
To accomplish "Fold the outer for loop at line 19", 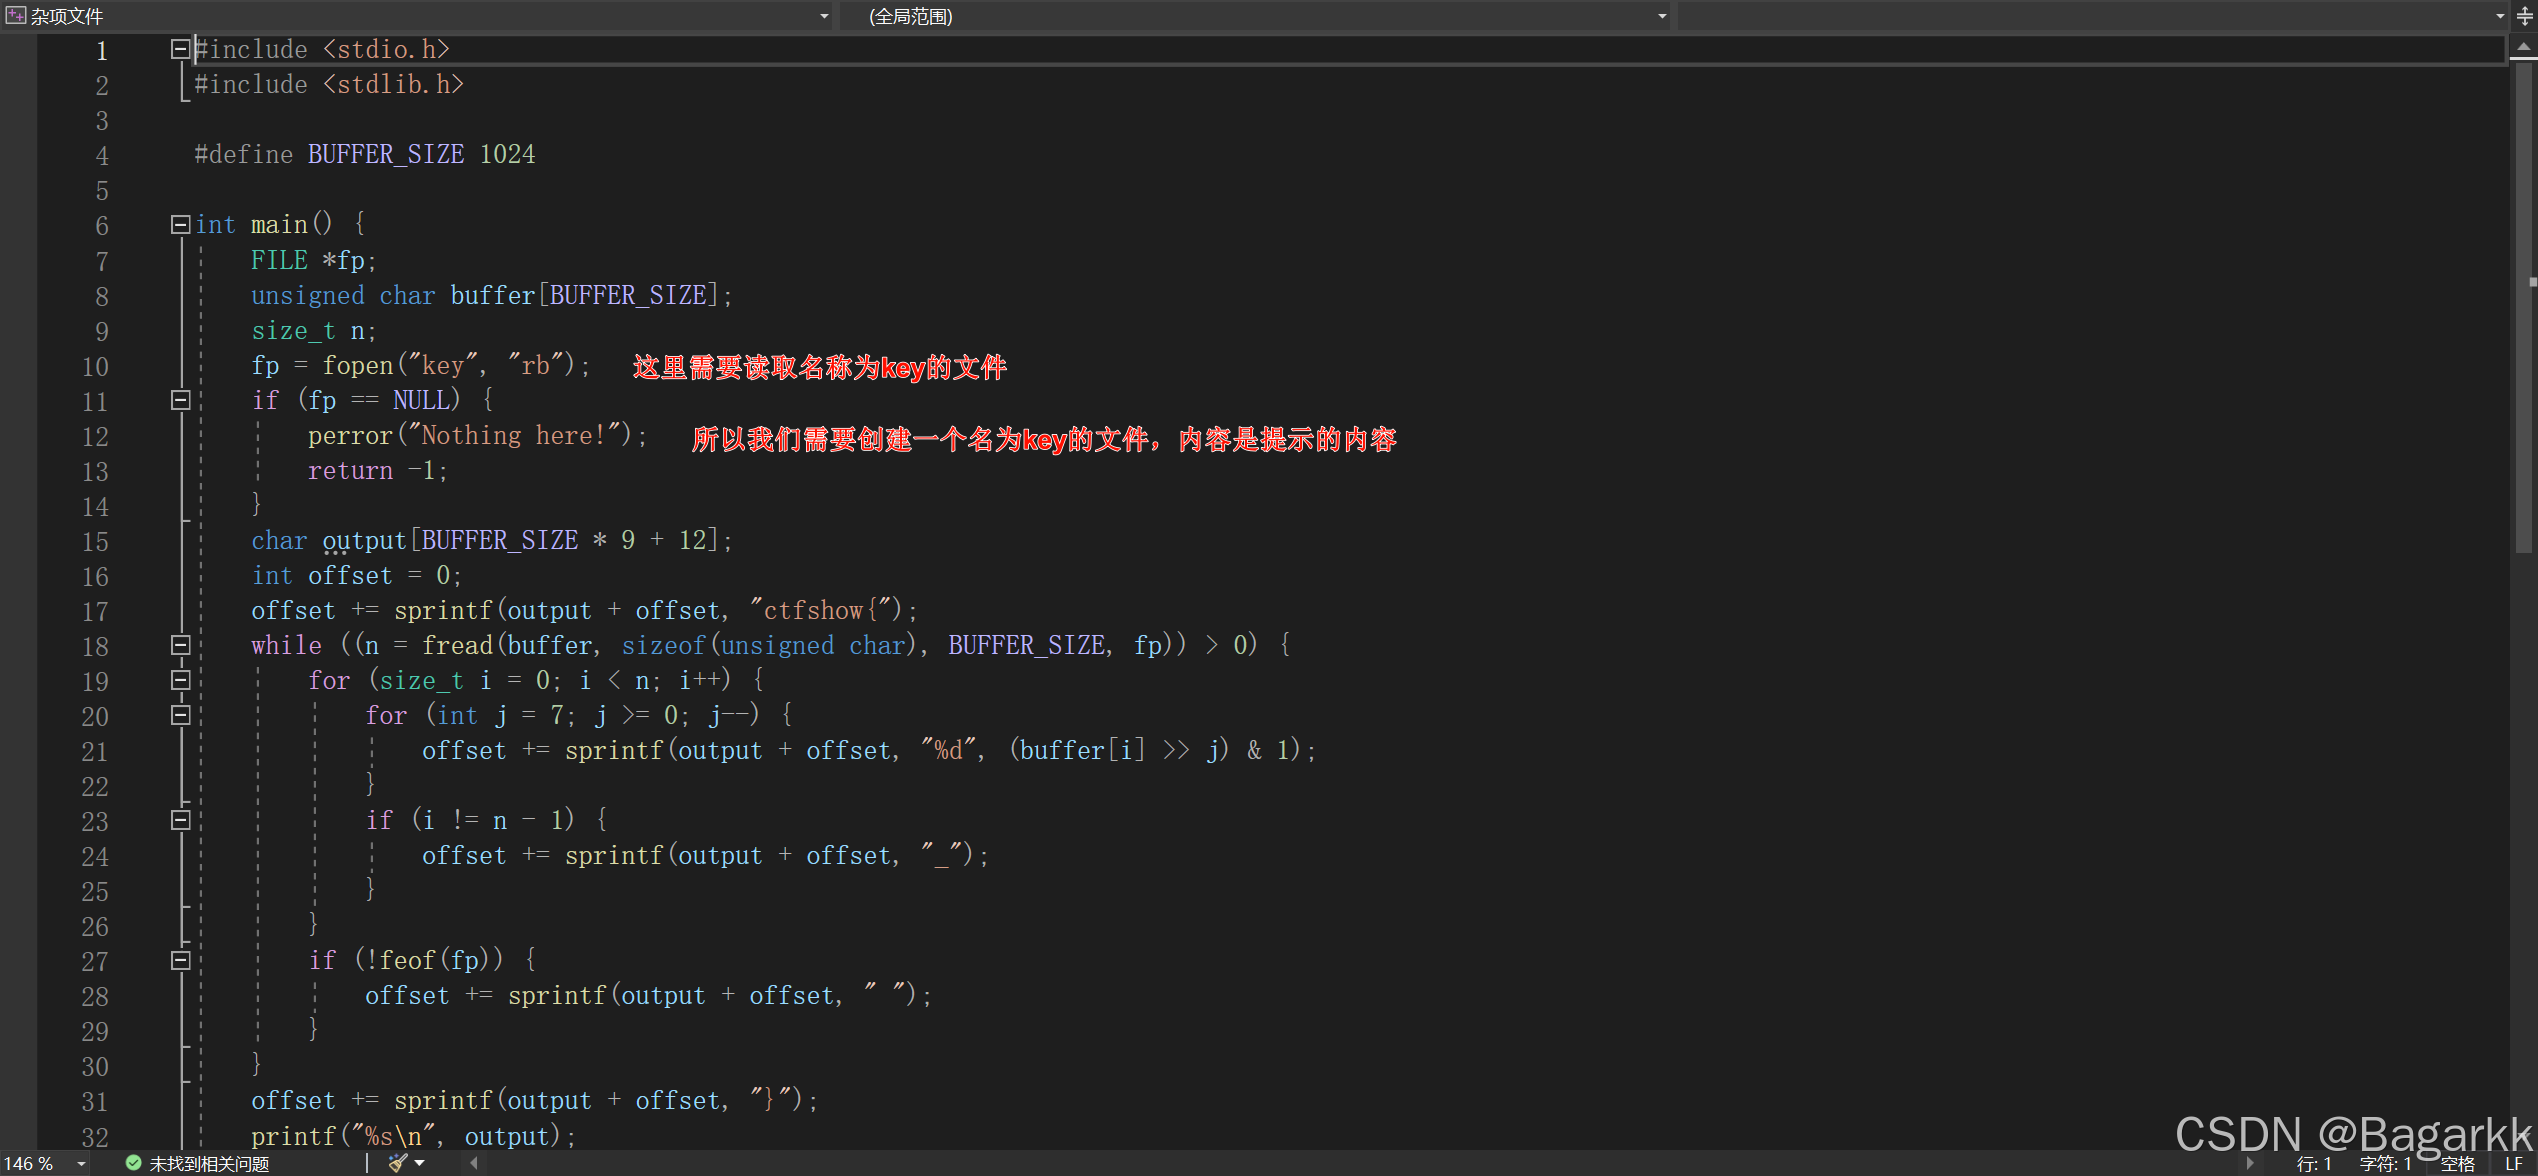I will pos(180,680).
